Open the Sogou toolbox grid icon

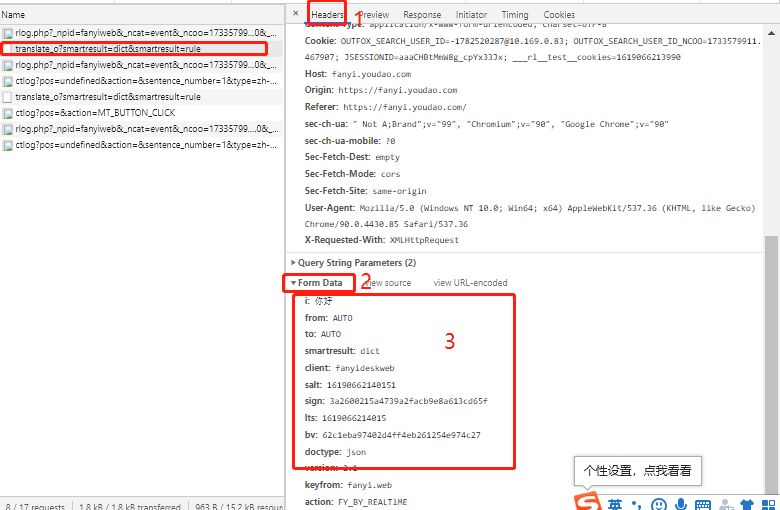tap(769, 505)
